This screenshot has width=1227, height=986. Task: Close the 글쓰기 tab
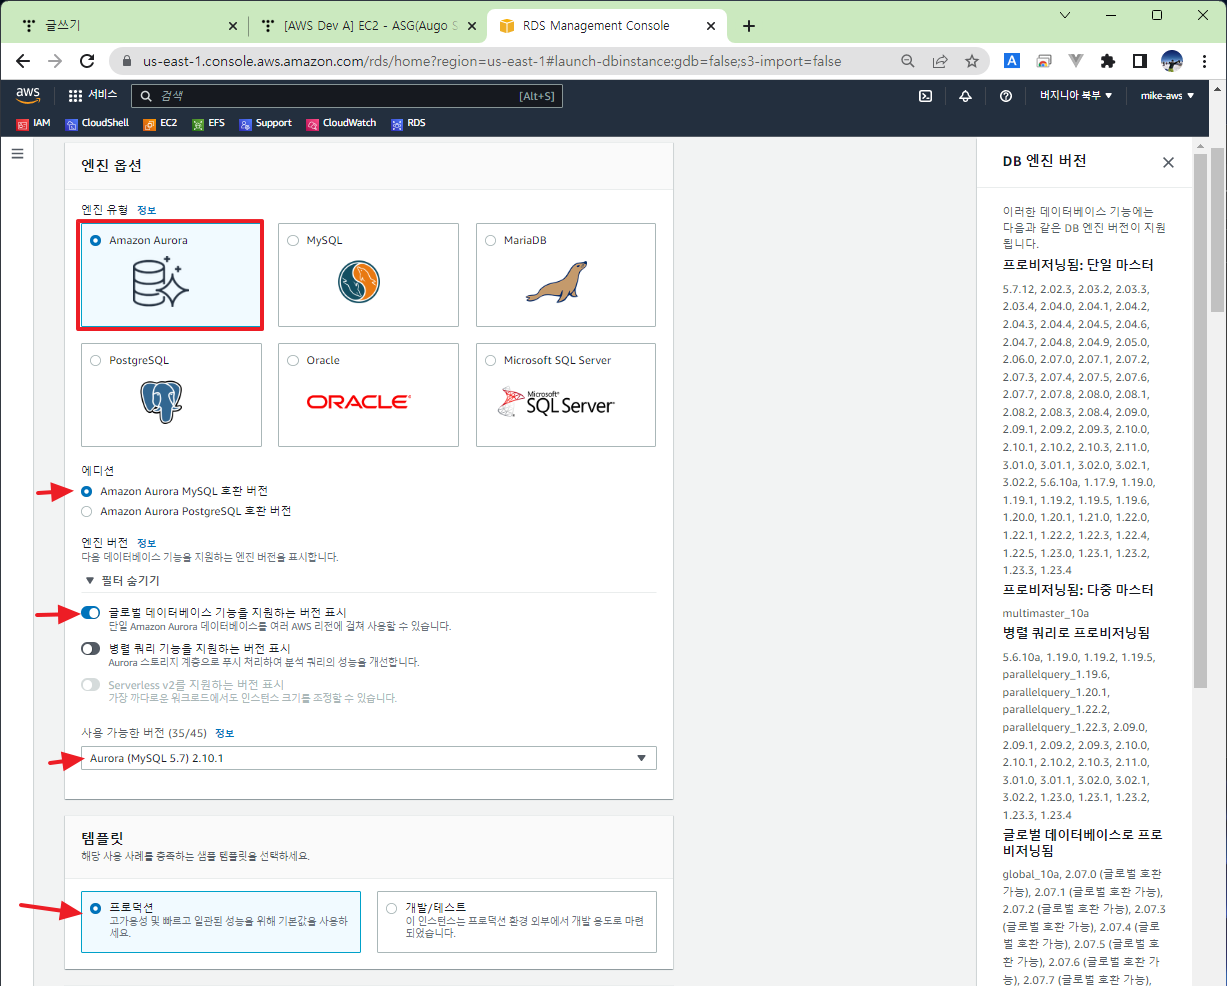click(233, 26)
